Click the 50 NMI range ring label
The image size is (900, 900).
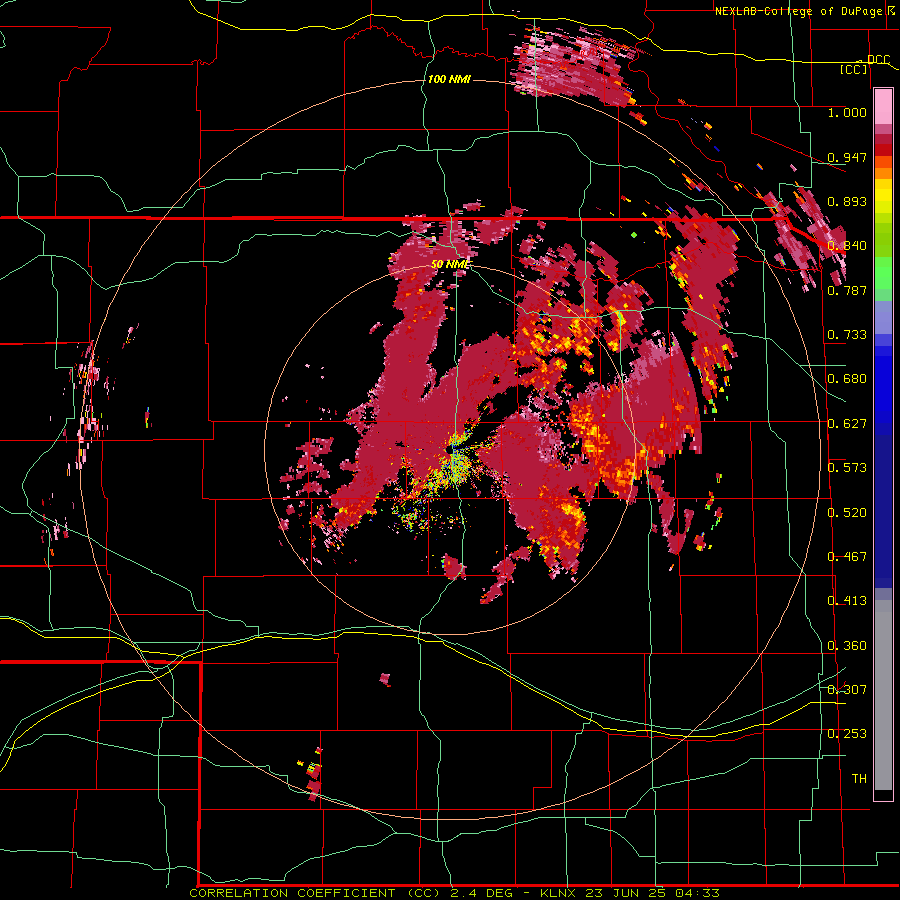(451, 264)
